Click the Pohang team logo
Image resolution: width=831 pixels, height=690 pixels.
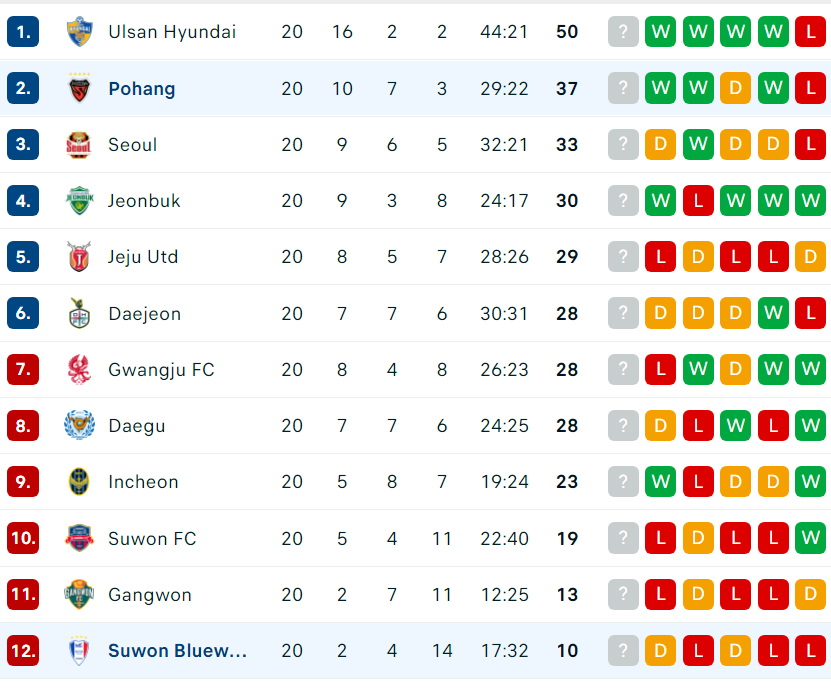click(79, 88)
